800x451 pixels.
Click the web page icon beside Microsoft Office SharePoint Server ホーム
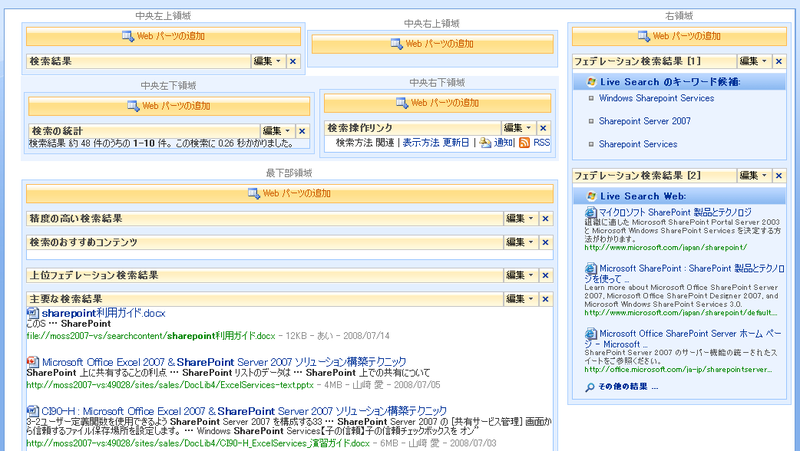pos(591,334)
